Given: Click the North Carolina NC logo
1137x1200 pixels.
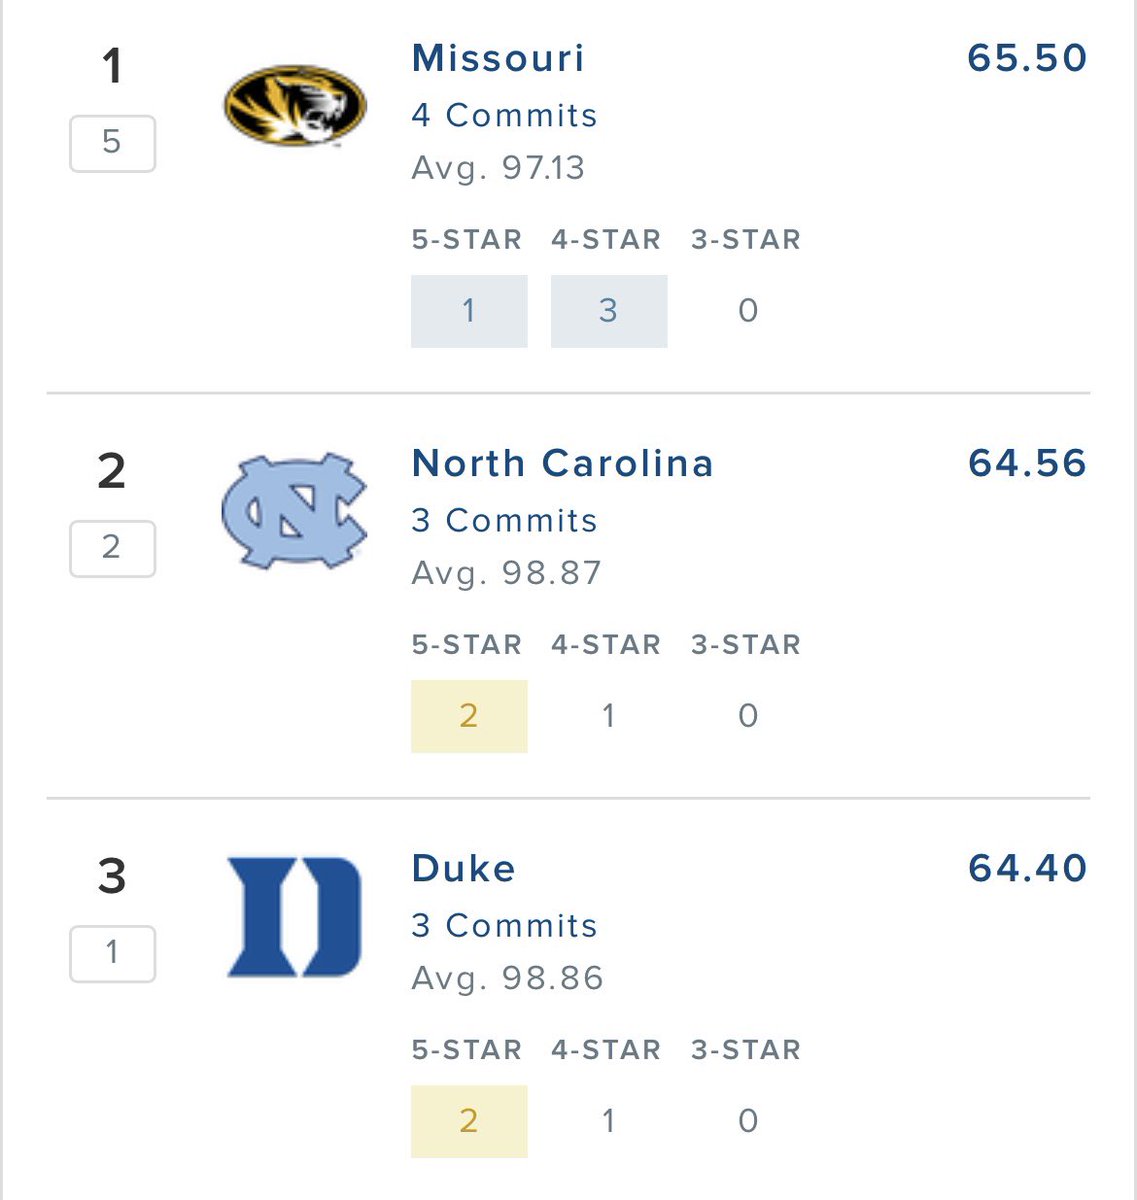Looking at the screenshot, I should point(294,511).
